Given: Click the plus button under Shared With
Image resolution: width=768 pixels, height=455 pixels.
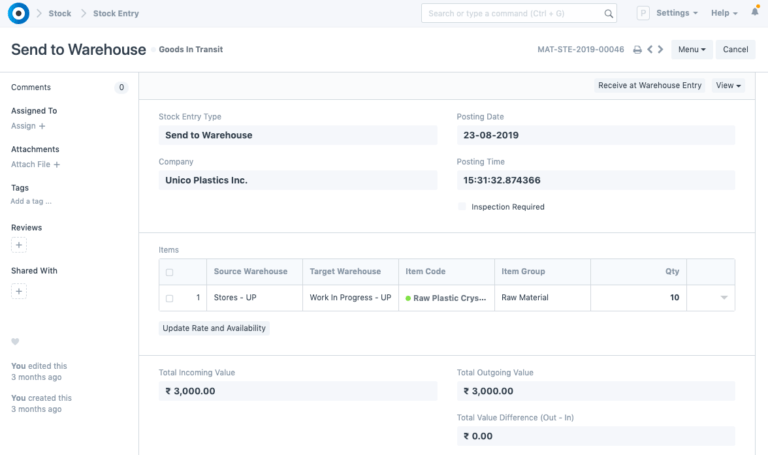Looking at the screenshot, I should coord(19,291).
